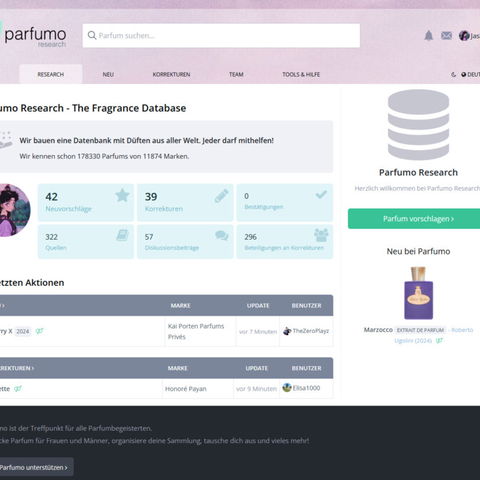The image size is (480, 480).
Task: Click the star icon in Neuvorschläge card
Action: coord(122,195)
